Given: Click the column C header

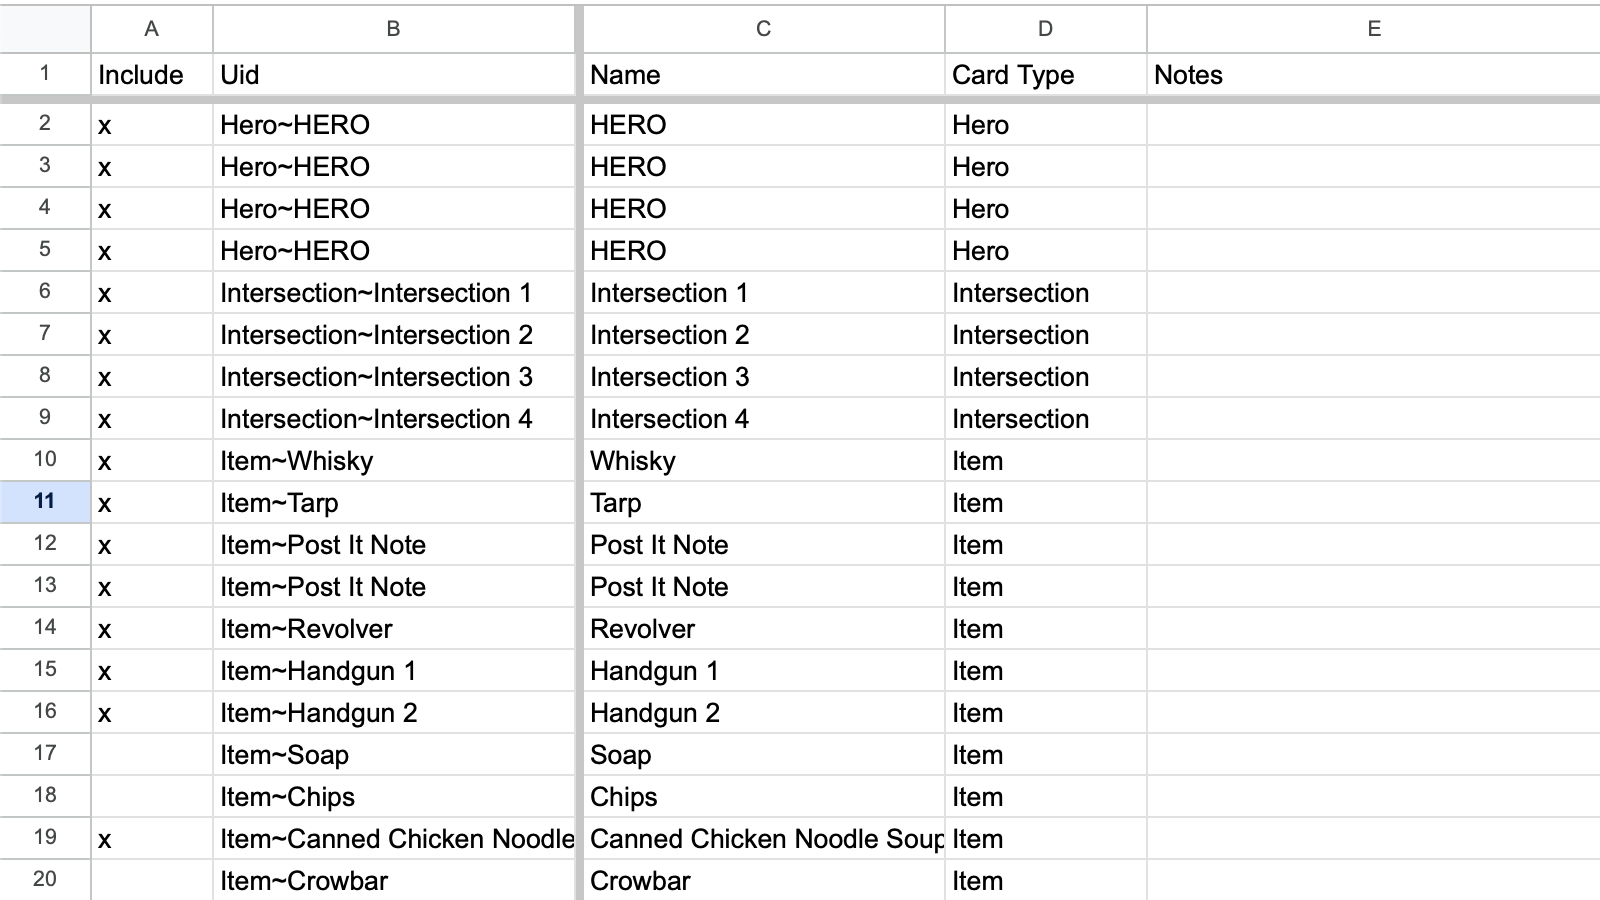Looking at the screenshot, I should pos(763,29).
